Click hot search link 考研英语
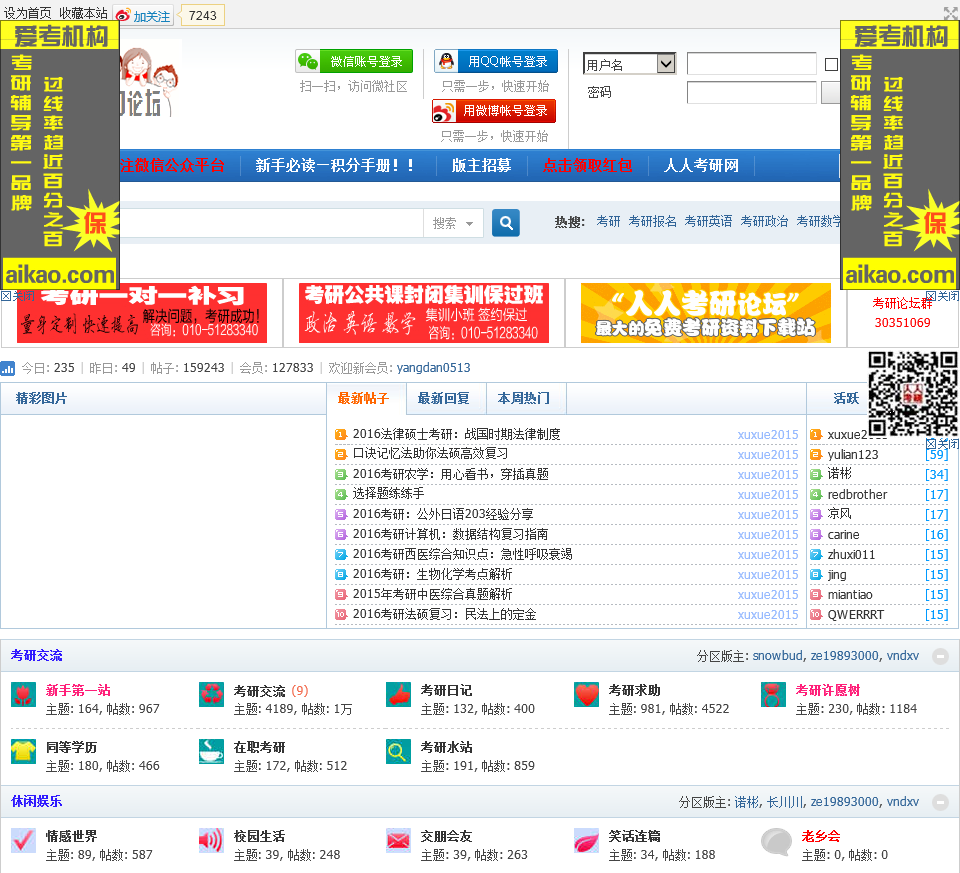 [x=708, y=222]
